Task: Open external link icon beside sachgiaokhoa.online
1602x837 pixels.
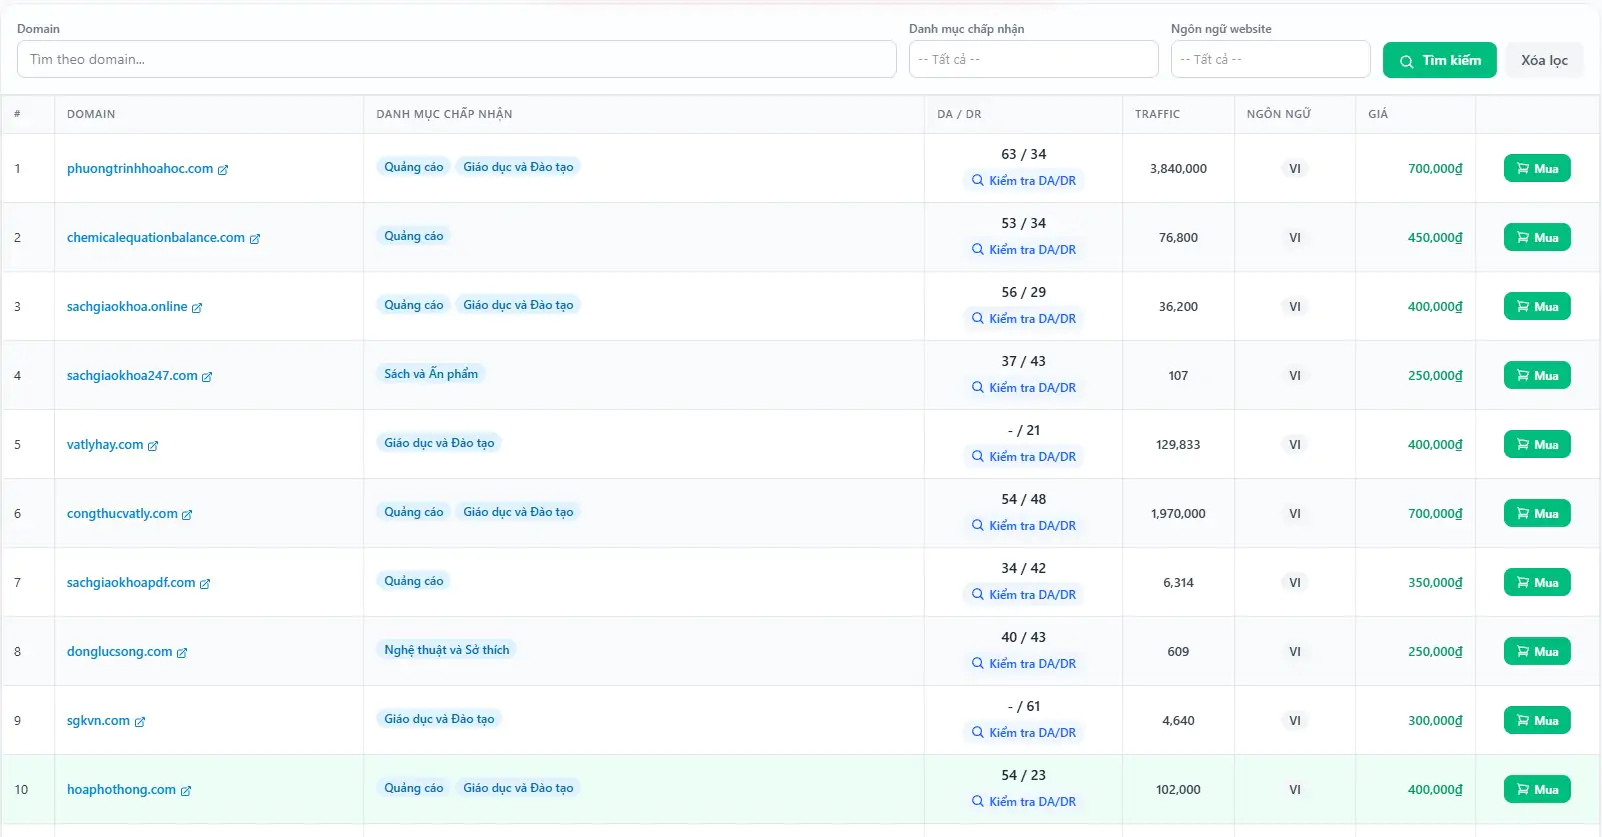Action: click(197, 308)
